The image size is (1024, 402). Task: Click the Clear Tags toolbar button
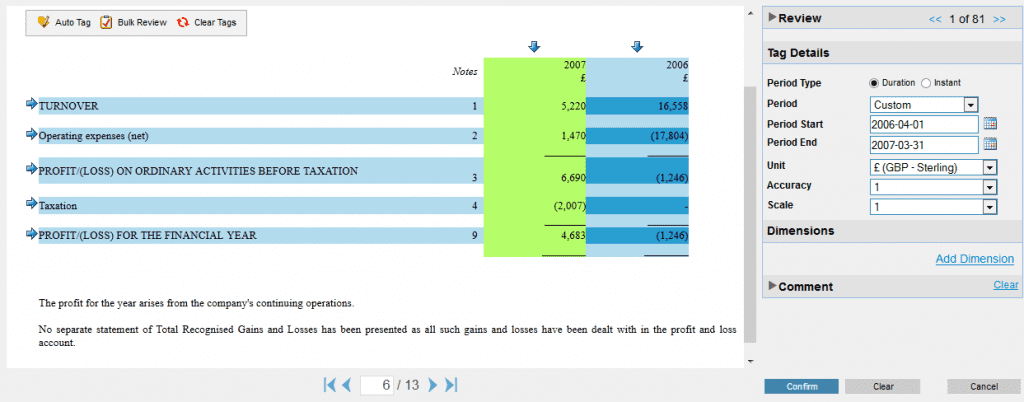(x=207, y=22)
